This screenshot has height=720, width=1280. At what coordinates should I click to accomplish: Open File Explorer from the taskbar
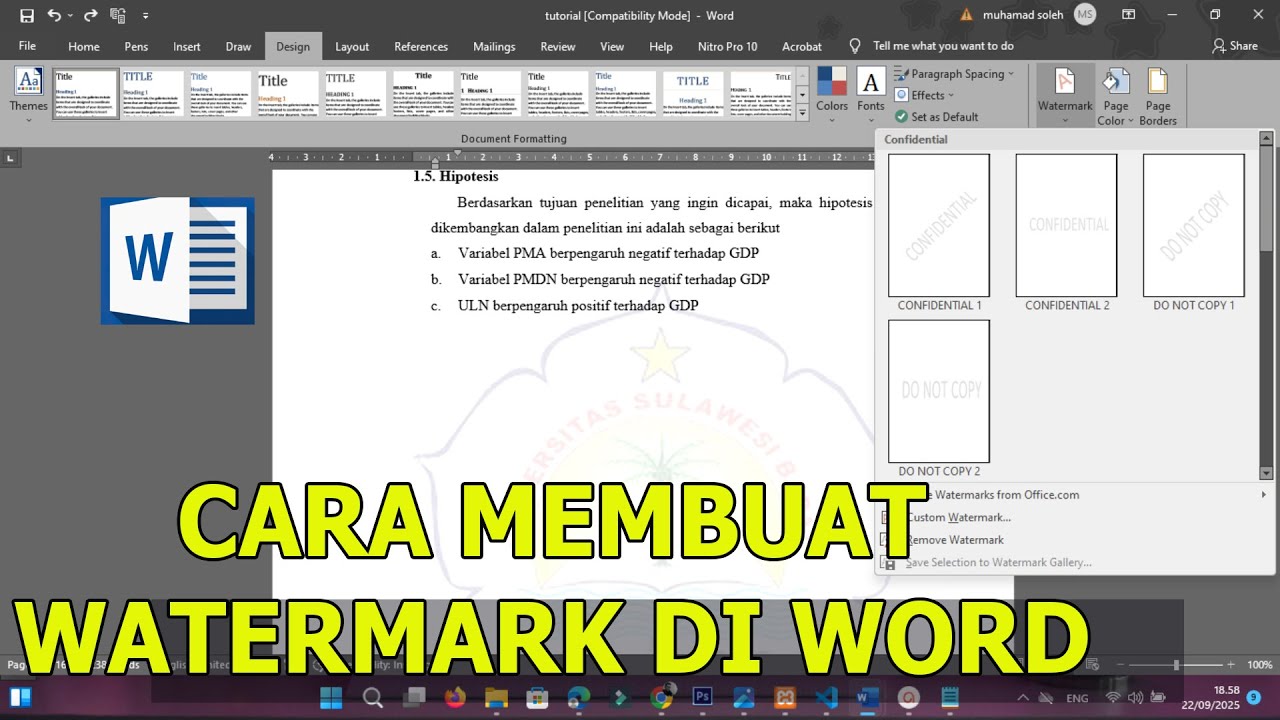(497, 697)
